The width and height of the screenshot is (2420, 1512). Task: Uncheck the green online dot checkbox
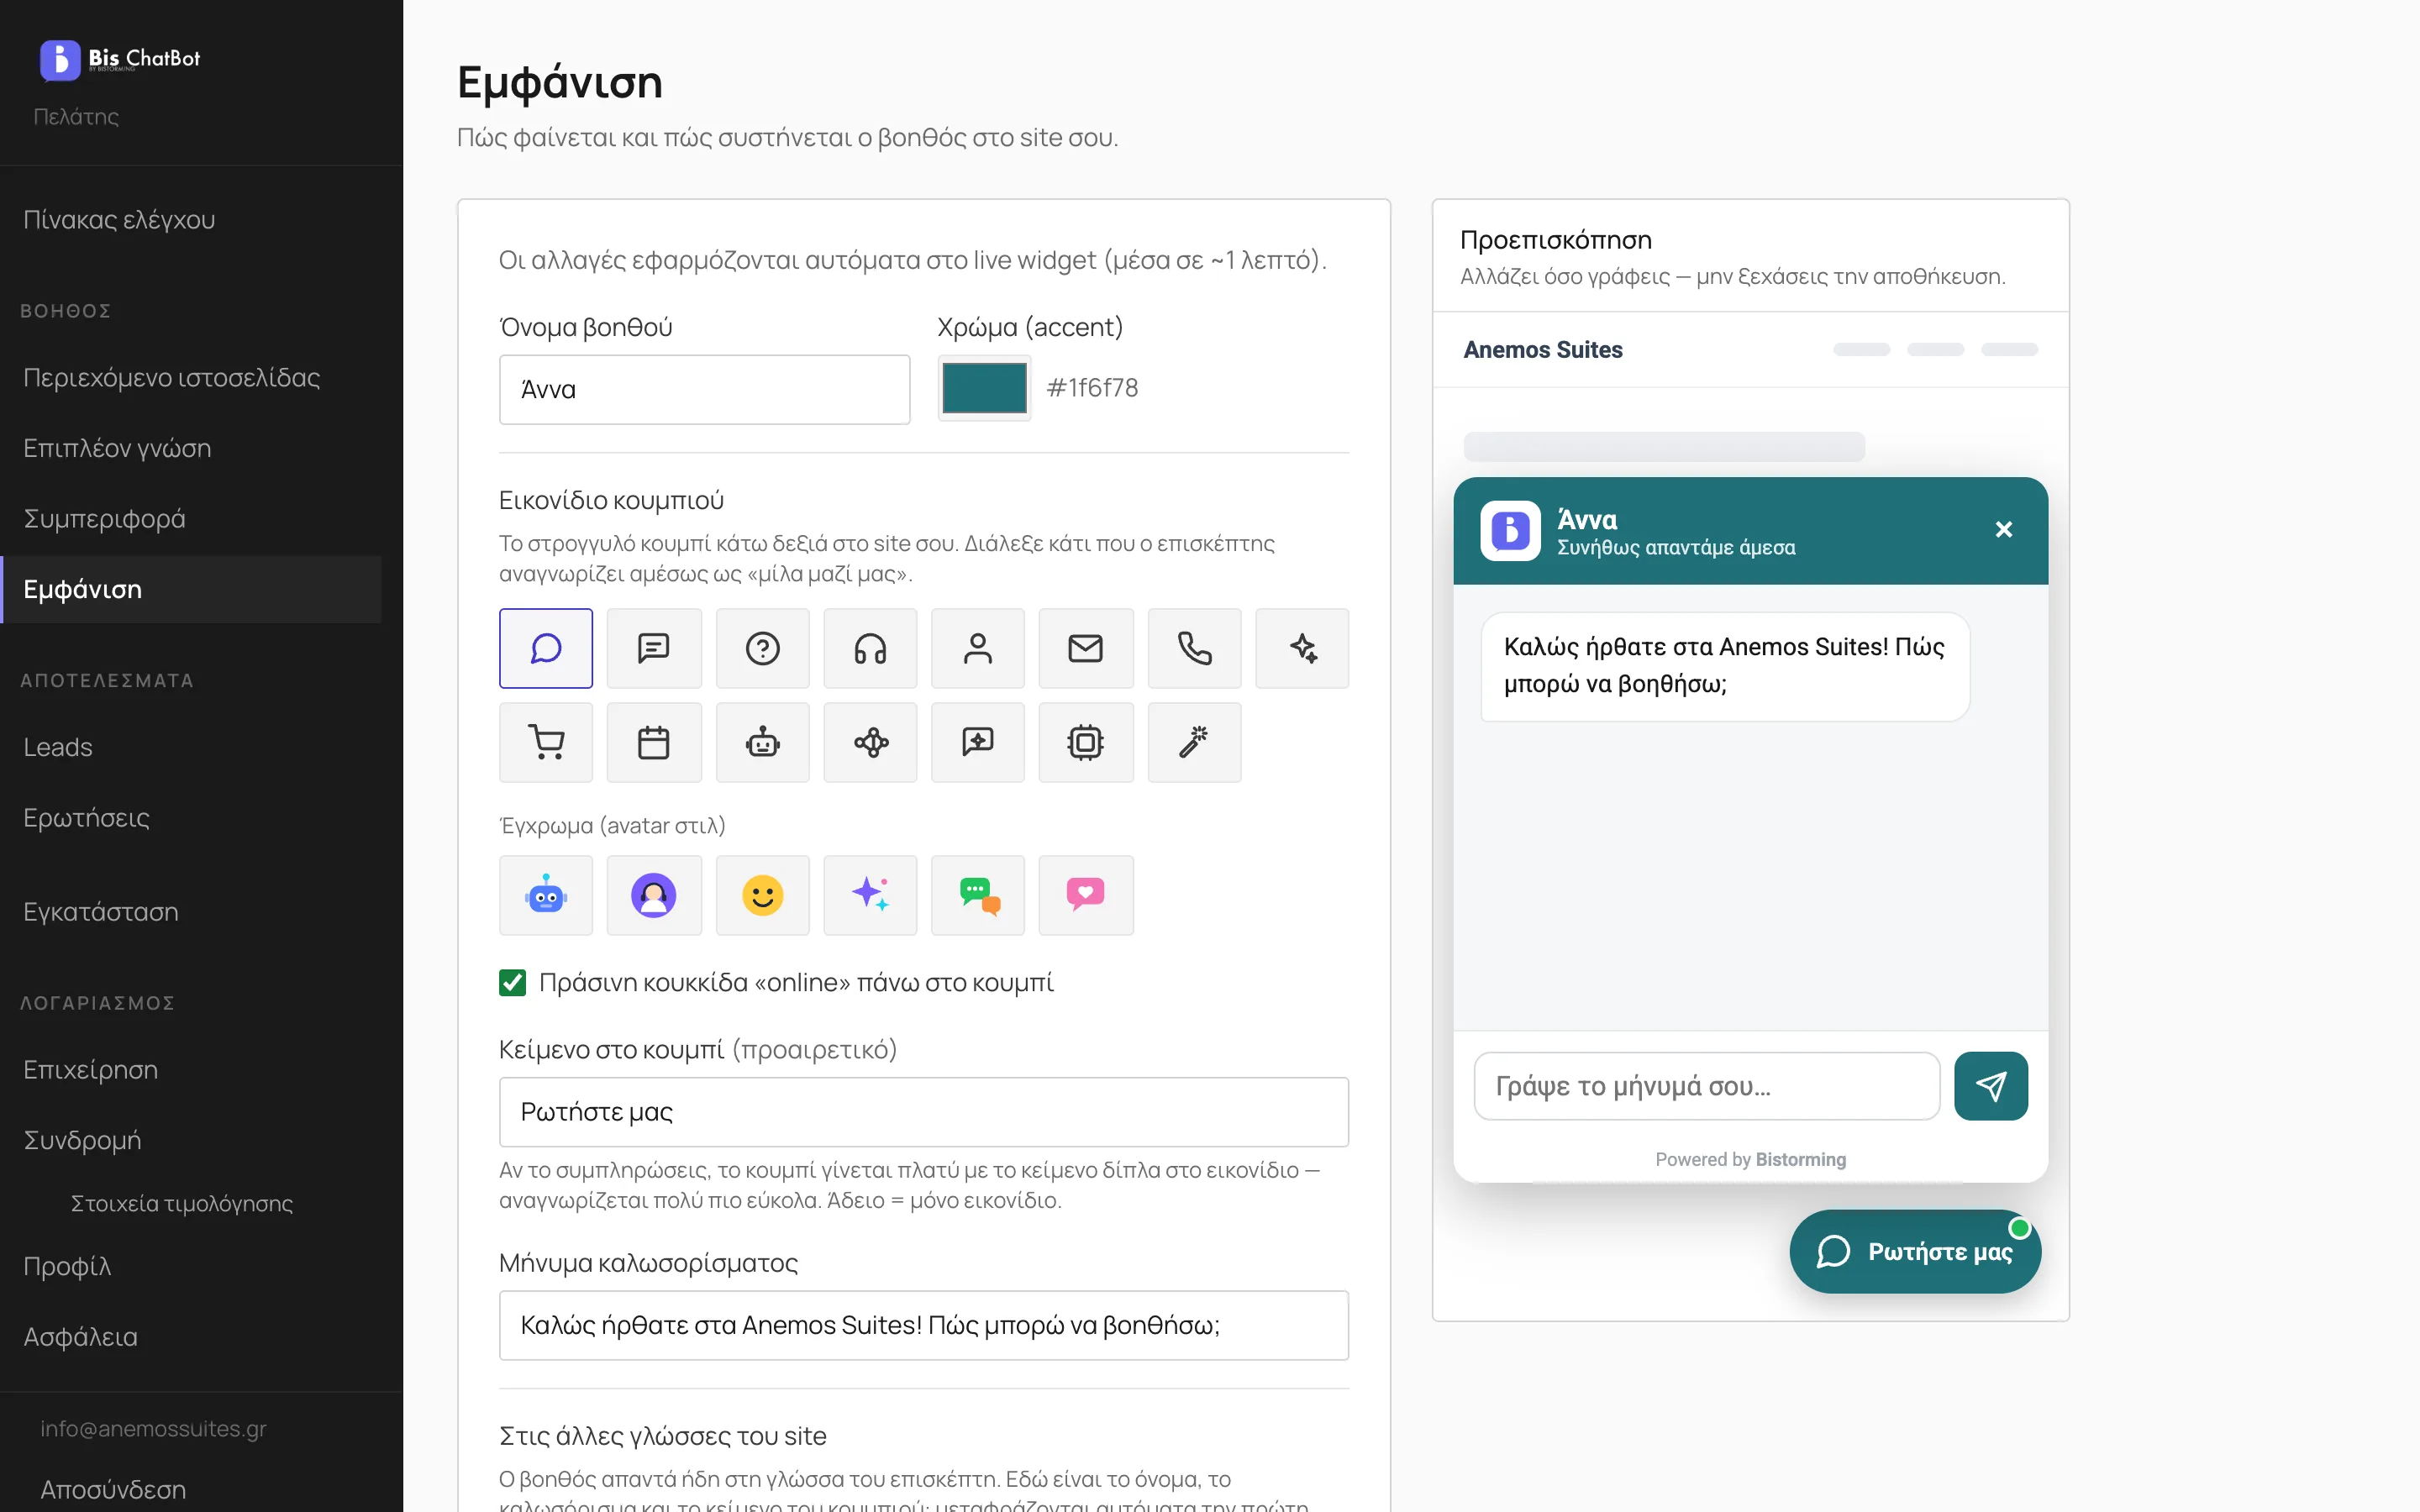click(513, 982)
